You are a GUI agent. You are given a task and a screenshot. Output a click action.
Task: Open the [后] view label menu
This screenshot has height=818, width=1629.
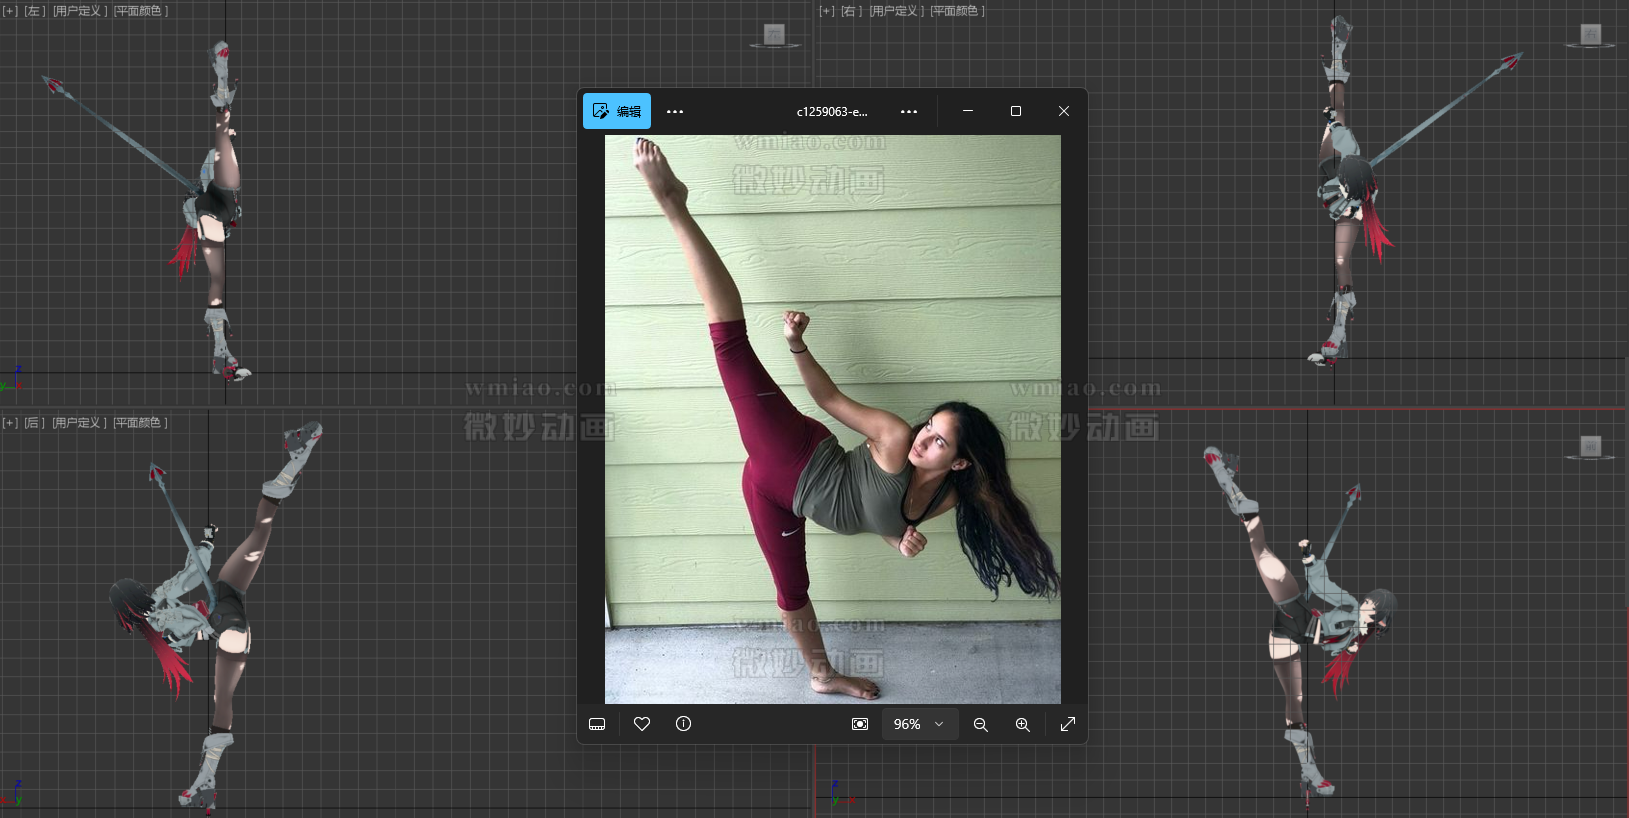click(34, 423)
